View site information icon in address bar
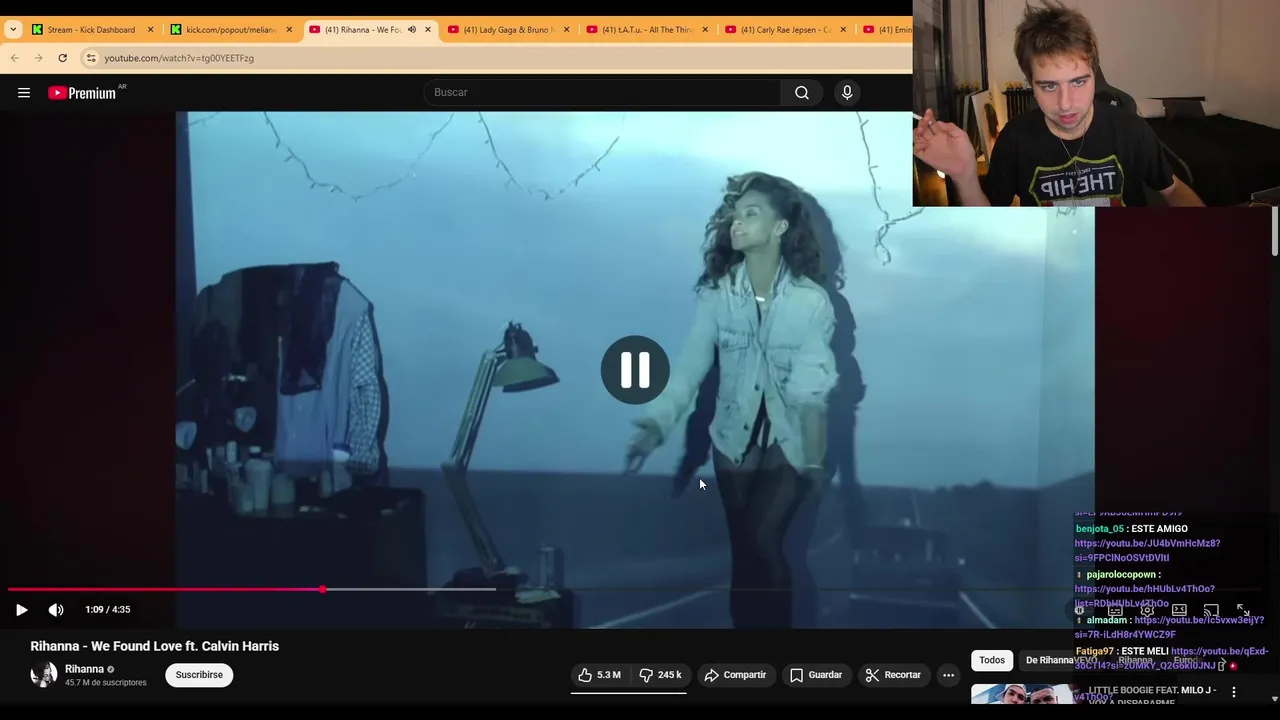 click(x=90, y=58)
